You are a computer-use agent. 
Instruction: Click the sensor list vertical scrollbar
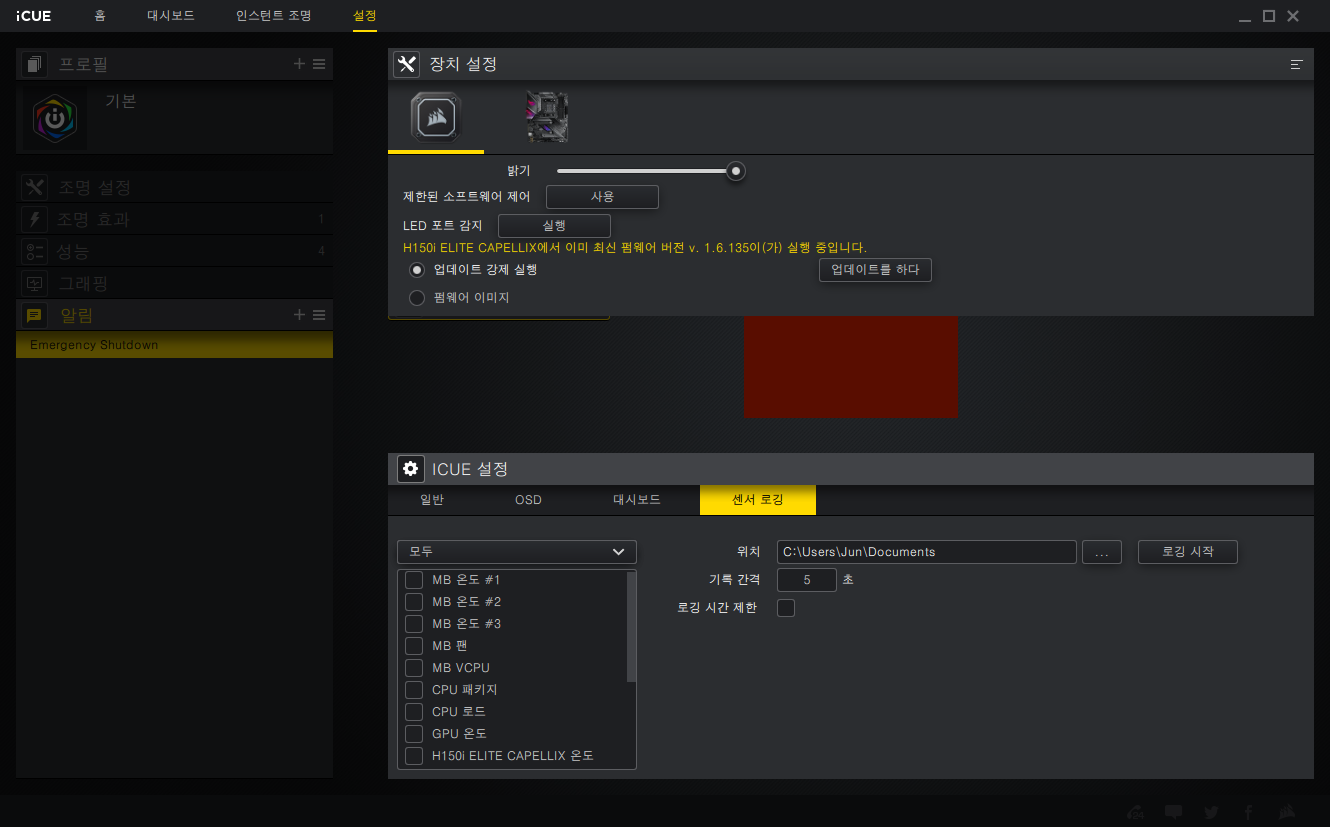point(631,626)
